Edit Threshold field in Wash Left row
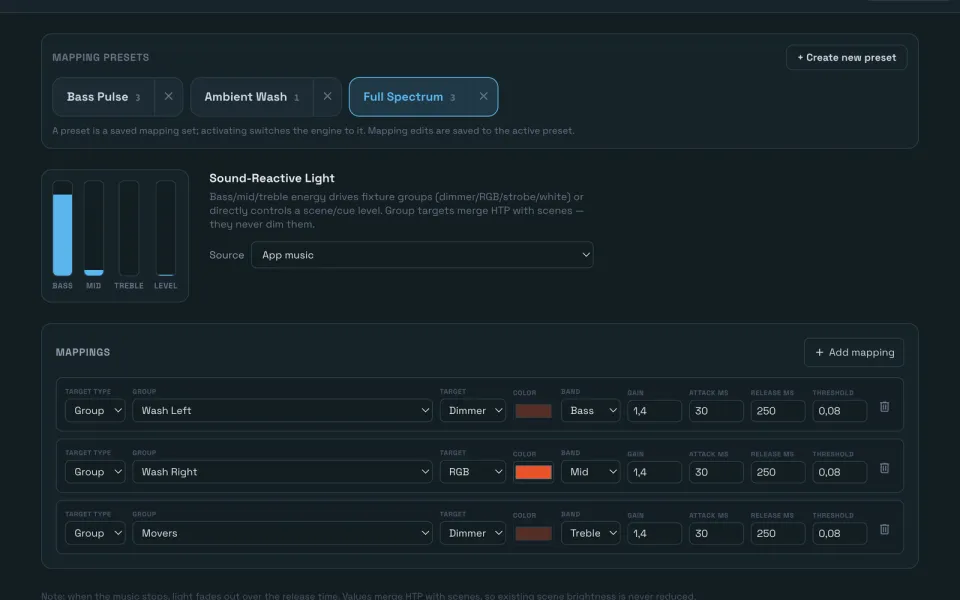This screenshot has width=960, height=600. pyautogui.click(x=839, y=411)
